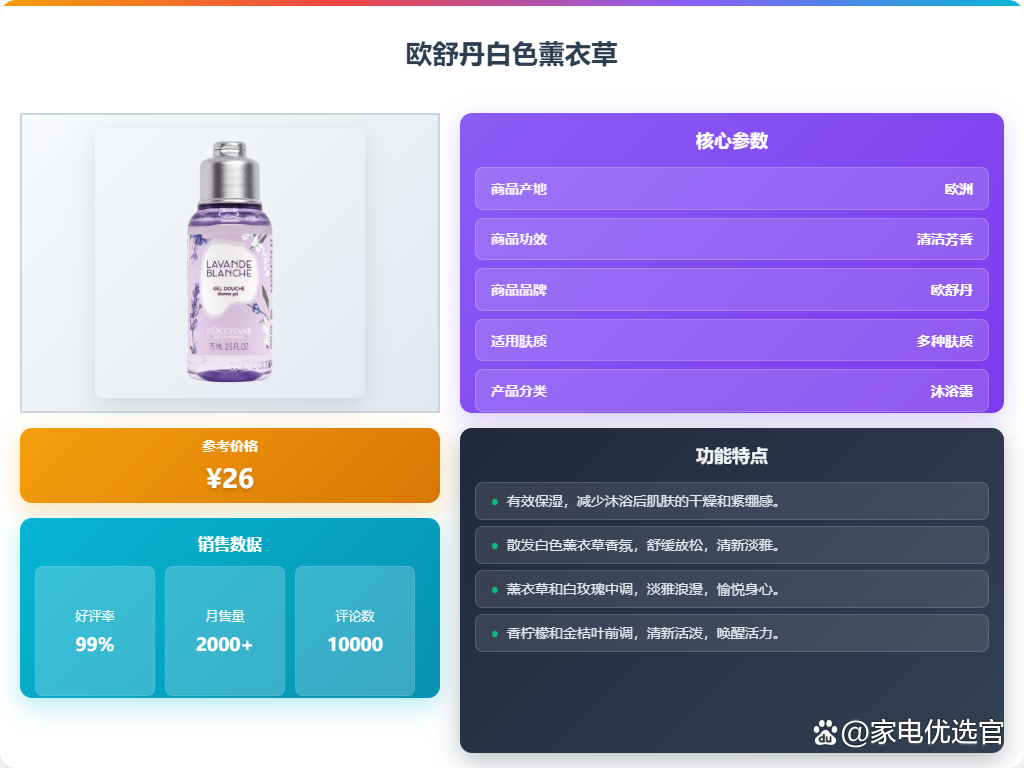1024x768 pixels.
Task: Select the feature line starting with 香柠檬和金桔叶前调
Action: pos(731,633)
